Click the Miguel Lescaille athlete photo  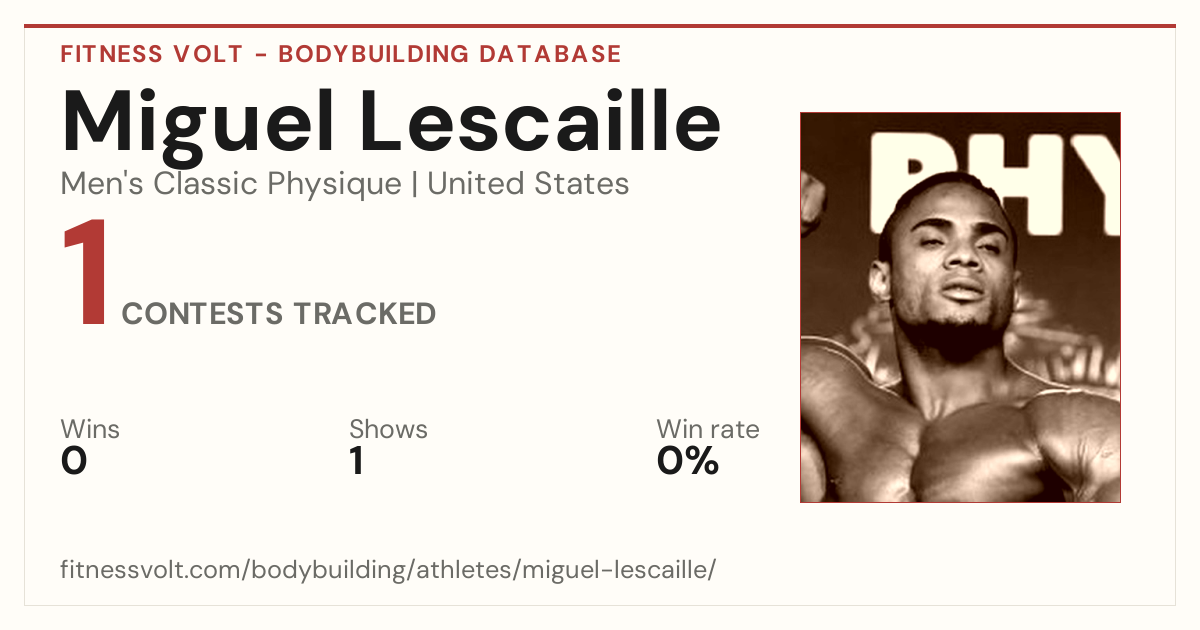point(960,307)
